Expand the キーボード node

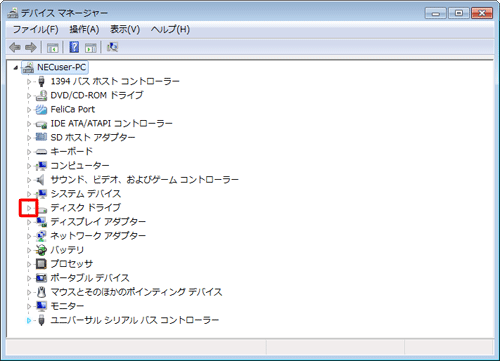[29, 152]
